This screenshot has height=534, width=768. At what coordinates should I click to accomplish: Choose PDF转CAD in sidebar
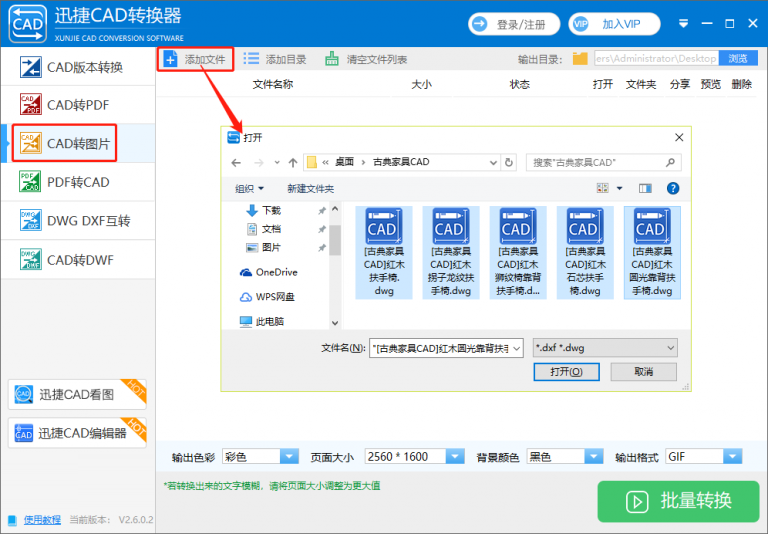78,182
